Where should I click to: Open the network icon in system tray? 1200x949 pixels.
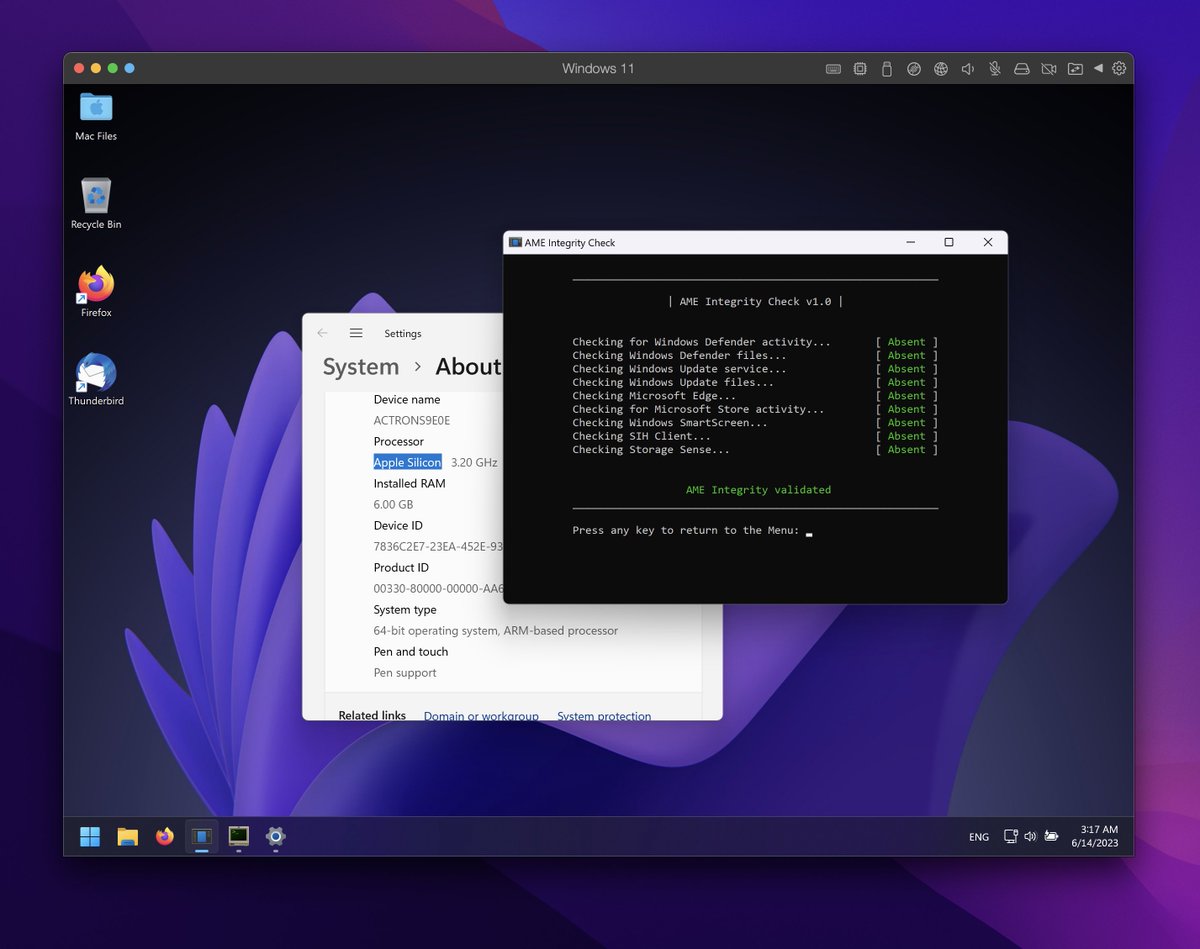tap(1011, 837)
